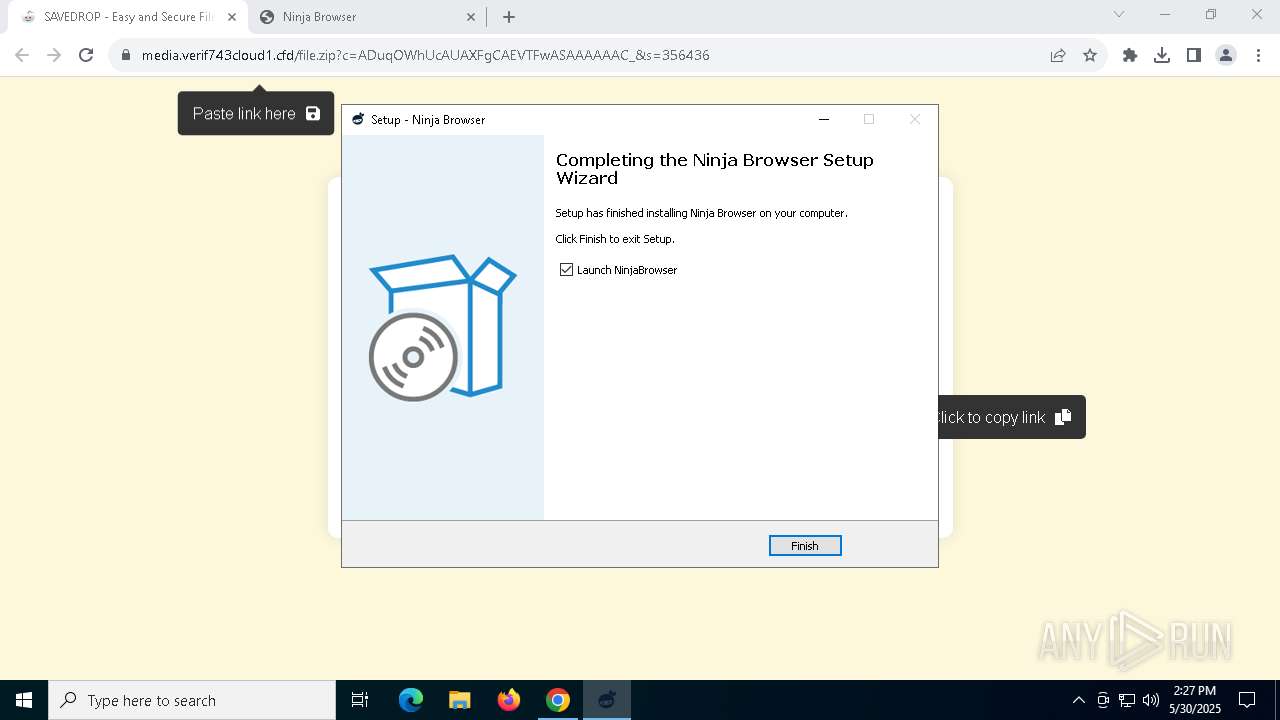Launch Firefox from taskbar

click(x=509, y=700)
